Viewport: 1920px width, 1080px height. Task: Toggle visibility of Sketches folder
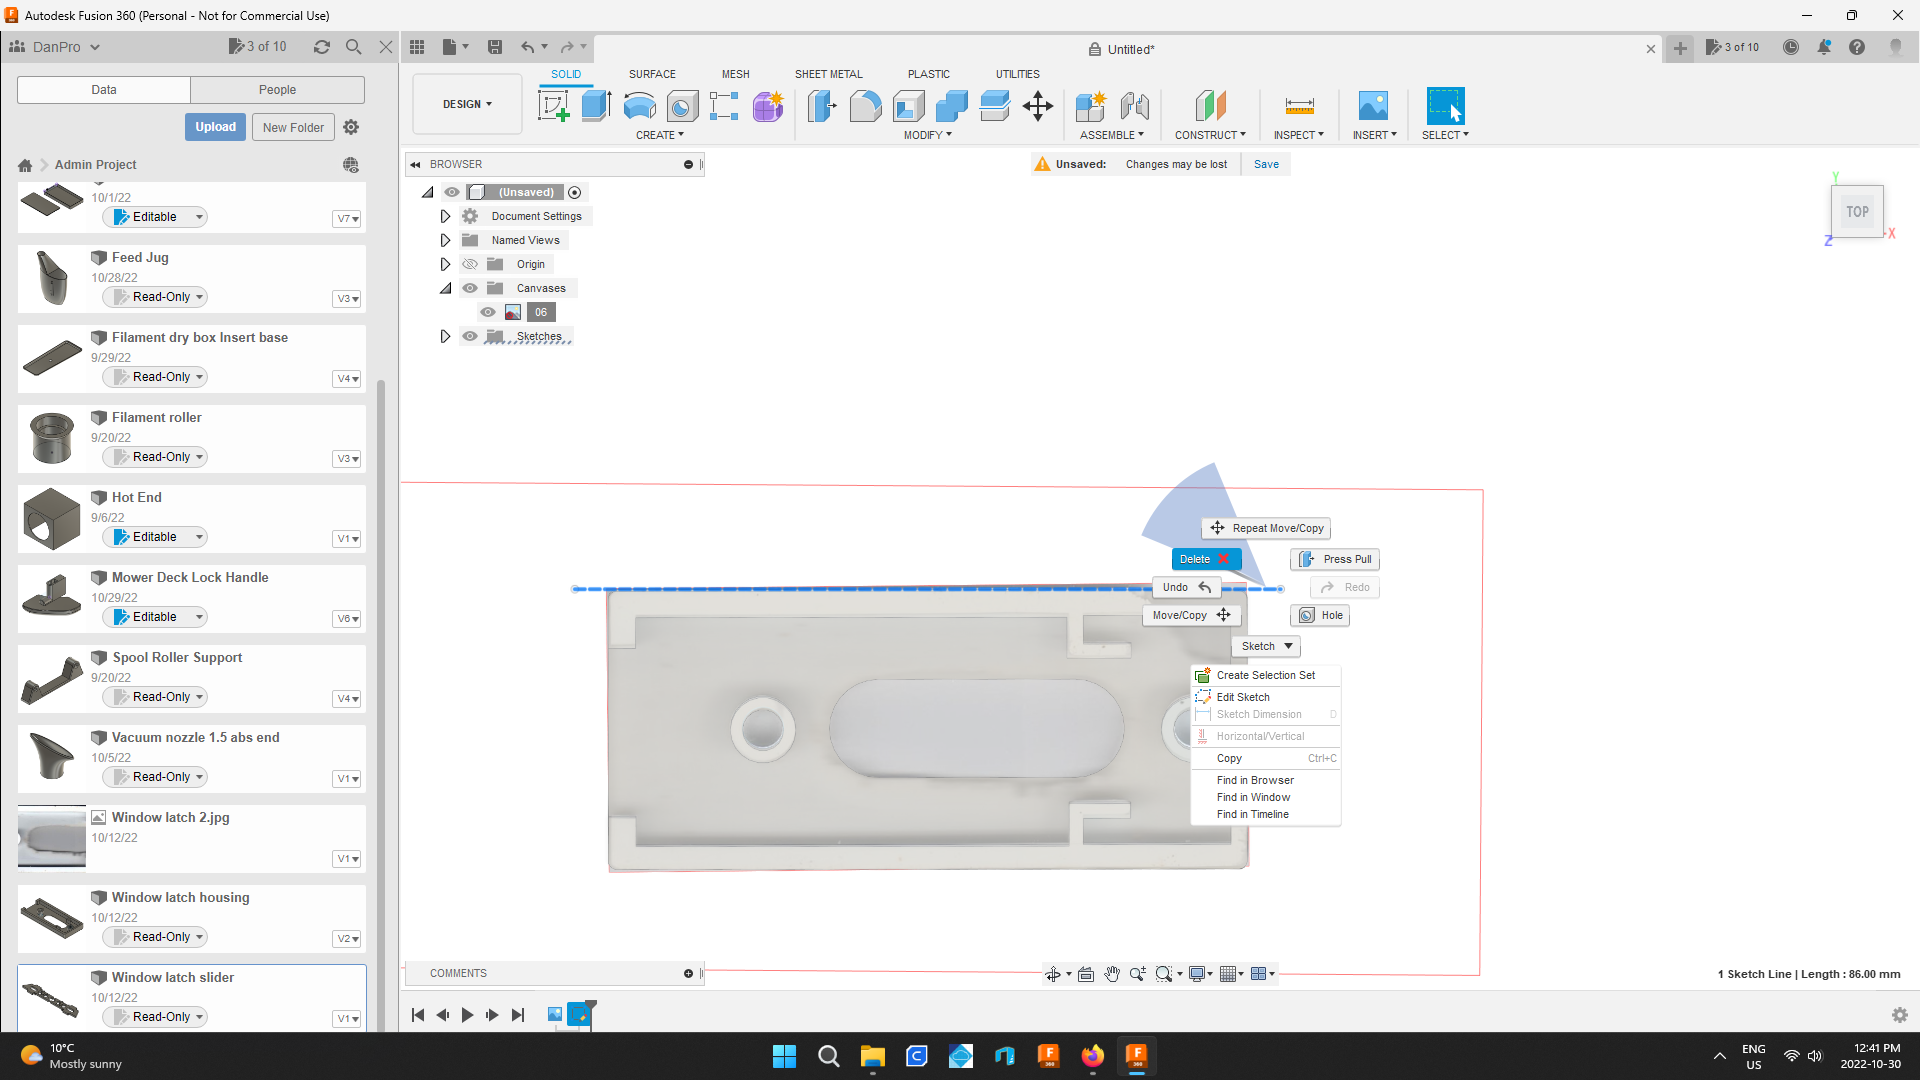[x=471, y=336]
